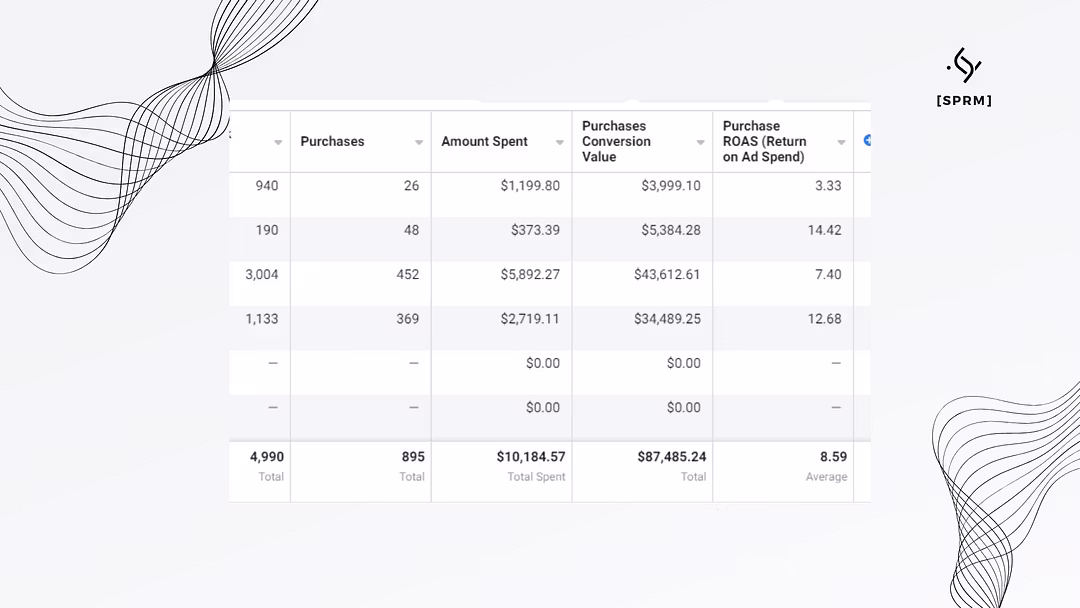Screen dimensions: 1080x608
Task: Click the Purchase ROAS header label
Action: point(764,141)
